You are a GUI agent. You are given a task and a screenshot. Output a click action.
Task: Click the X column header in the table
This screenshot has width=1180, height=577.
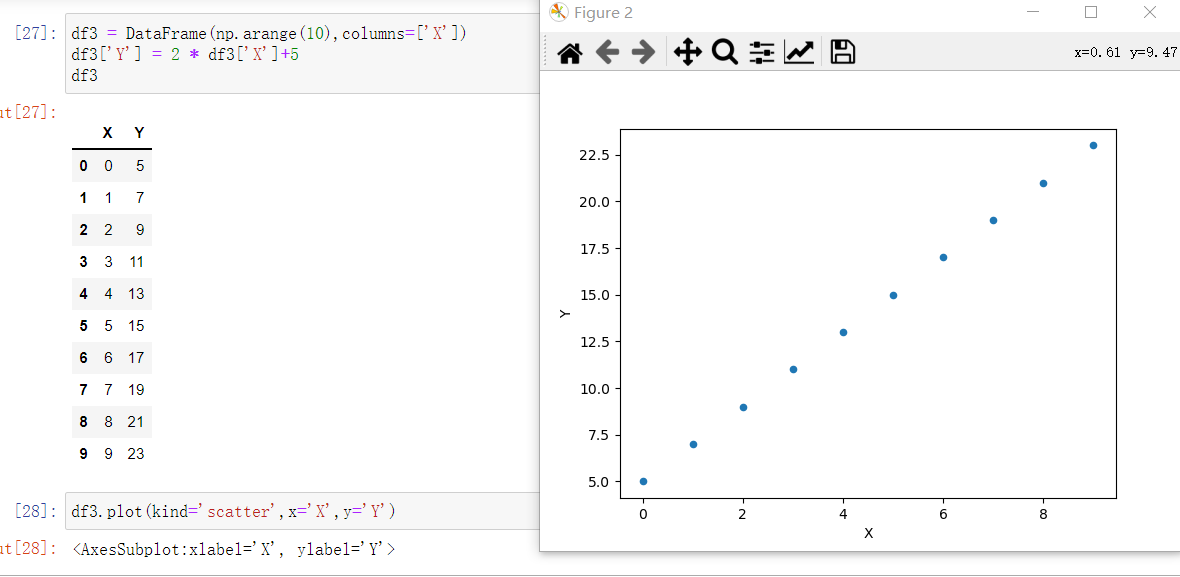click(x=108, y=133)
